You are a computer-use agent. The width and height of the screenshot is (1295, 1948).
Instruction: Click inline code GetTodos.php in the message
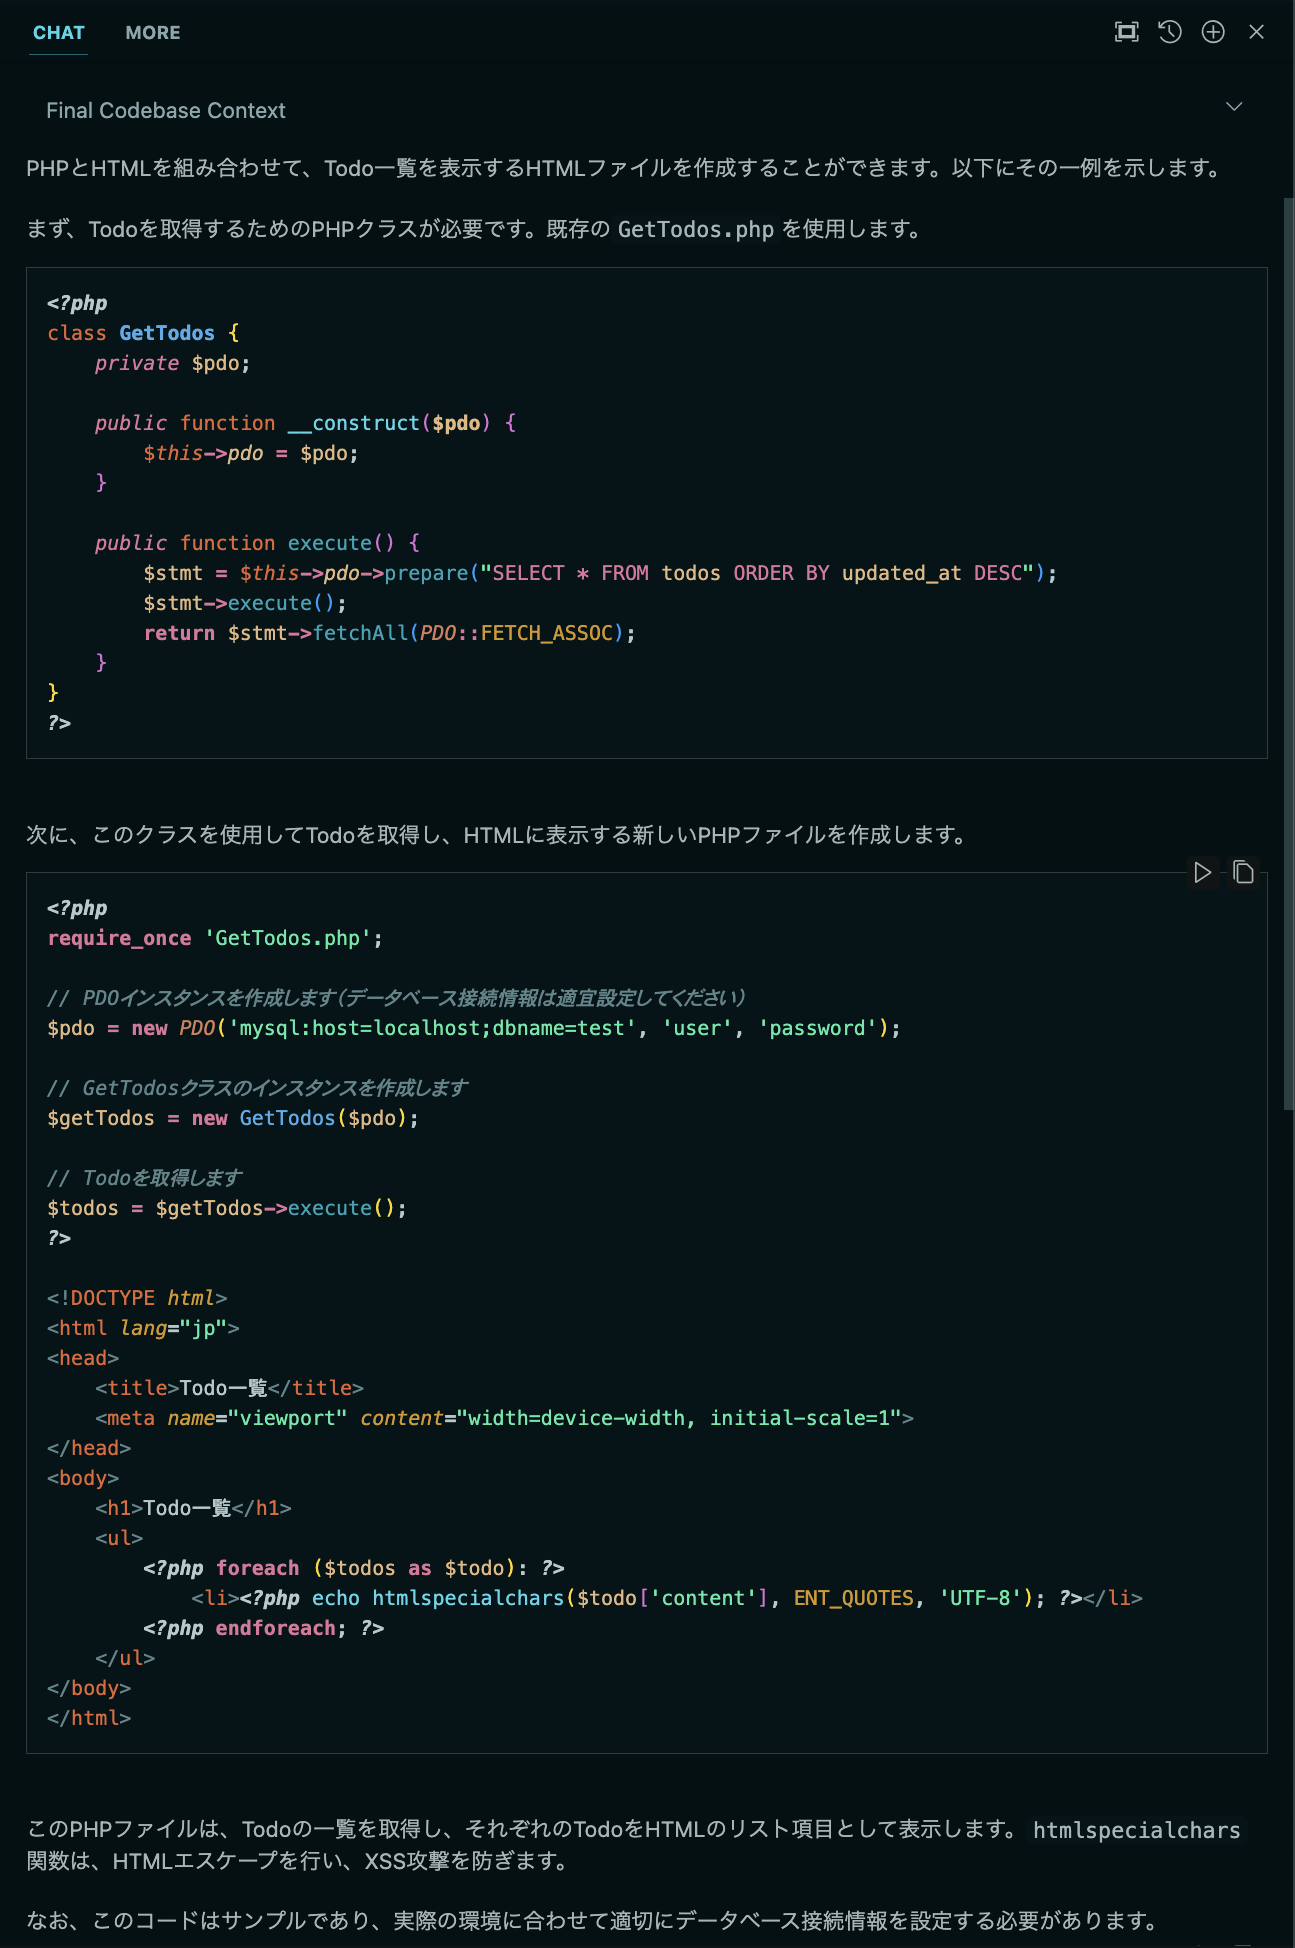click(696, 229)
